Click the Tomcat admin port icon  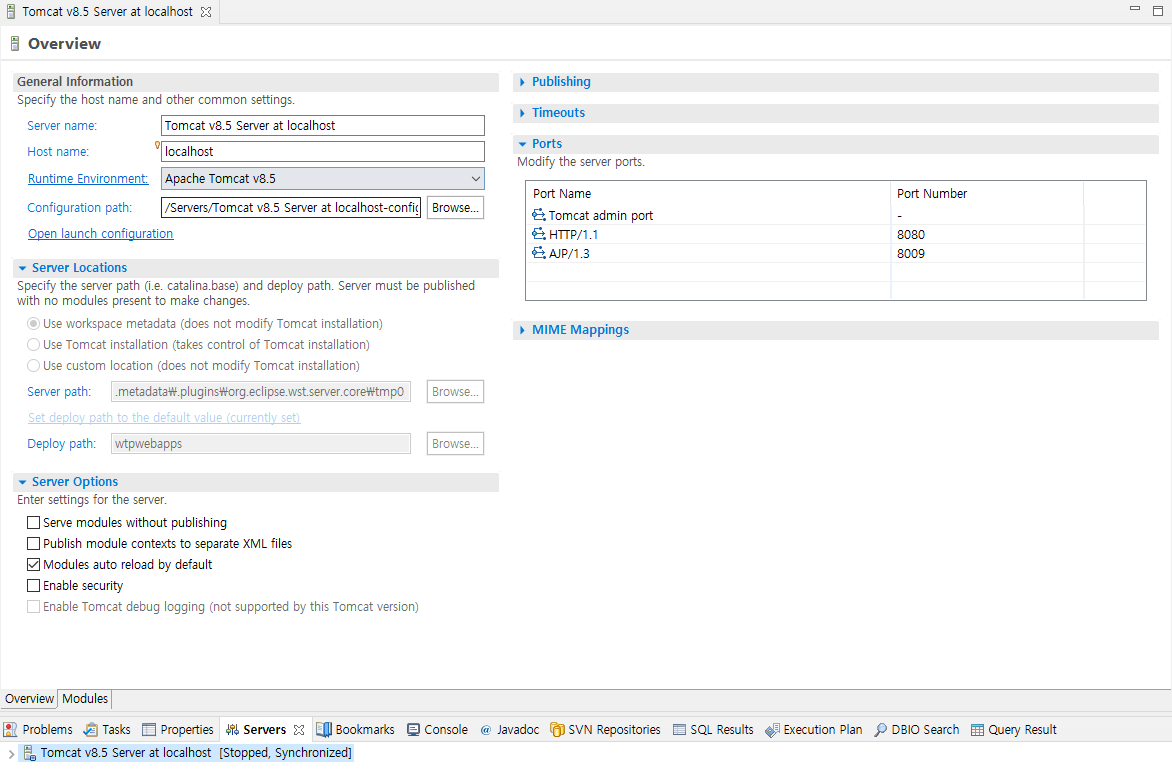(538, 215)
